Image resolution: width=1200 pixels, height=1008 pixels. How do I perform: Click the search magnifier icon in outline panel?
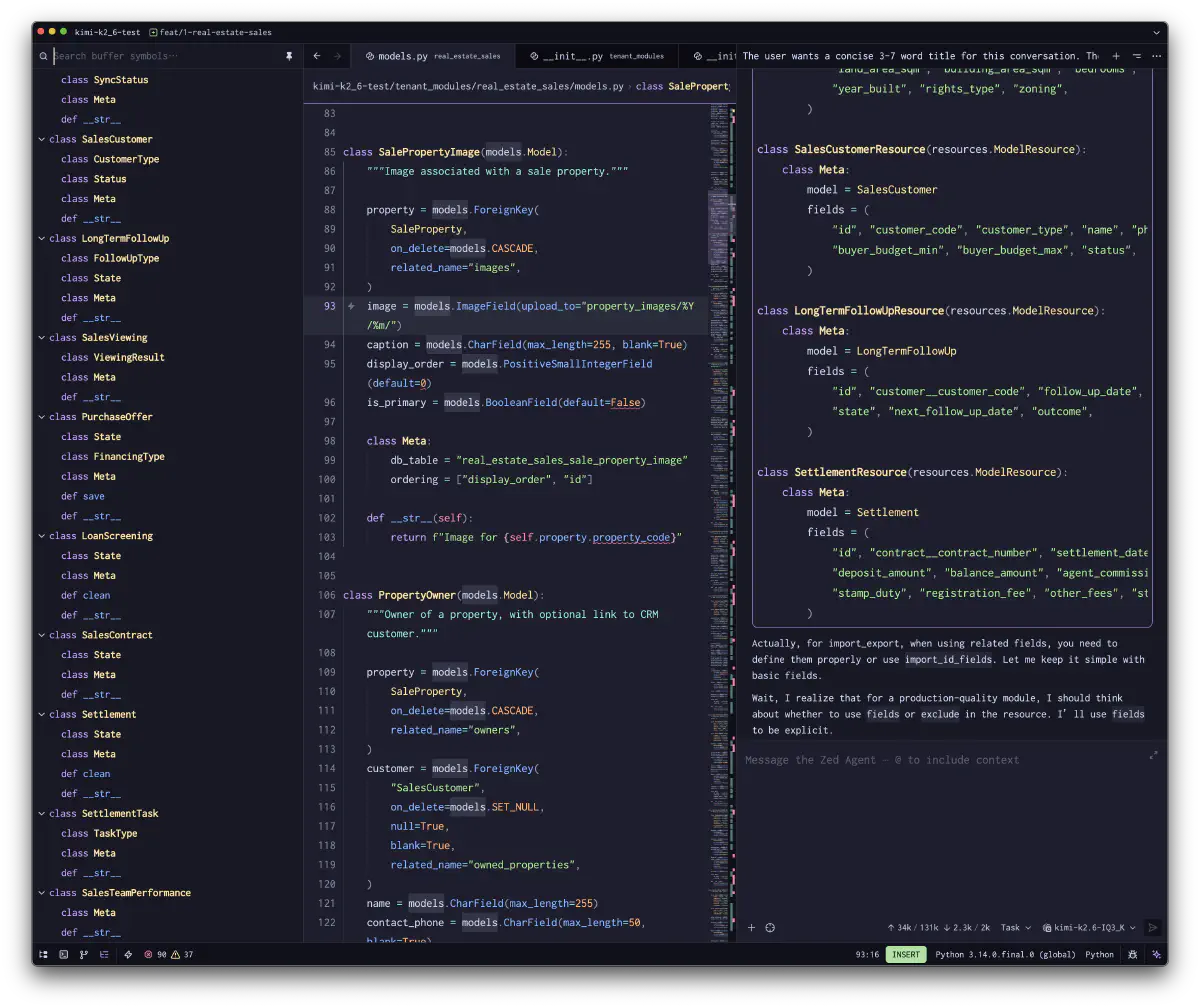tap(44, 56)
